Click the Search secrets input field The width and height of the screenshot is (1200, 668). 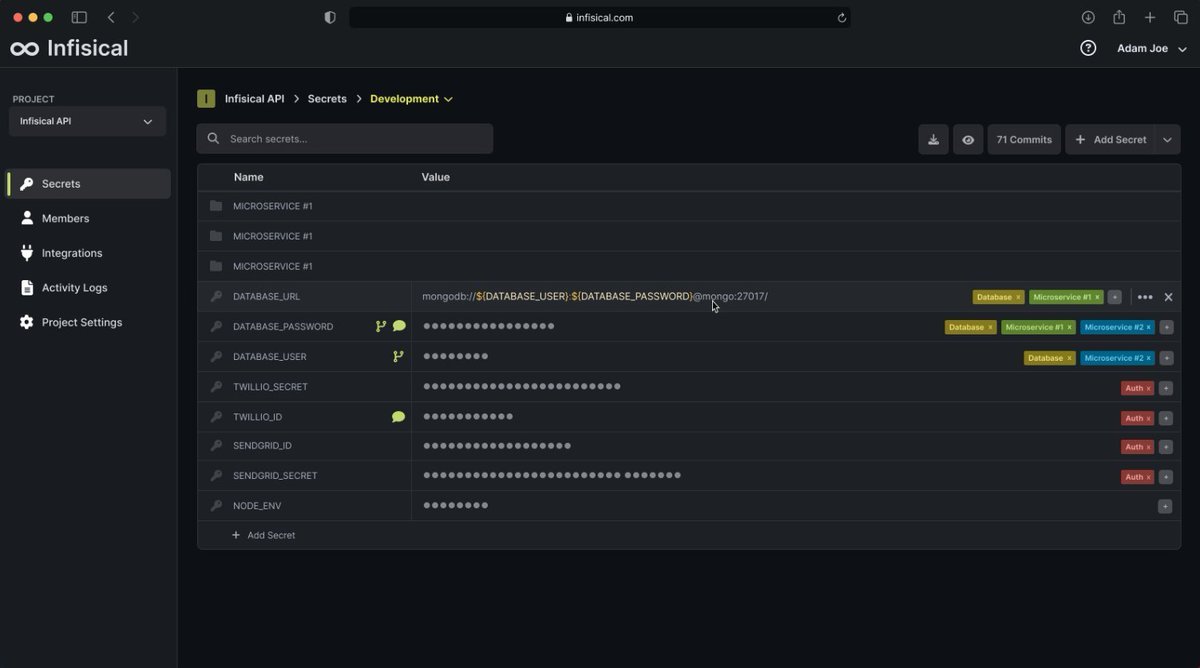[345, 139]
